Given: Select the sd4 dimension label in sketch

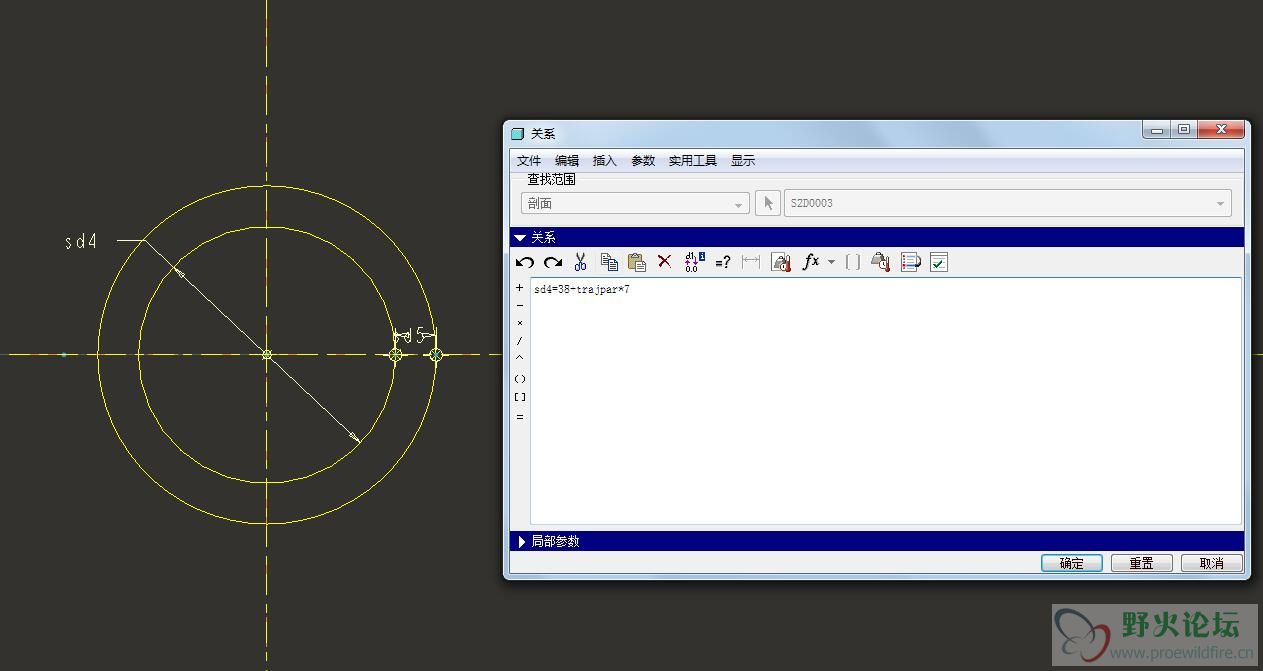Looking at the screenshot, I should (81, 241).
